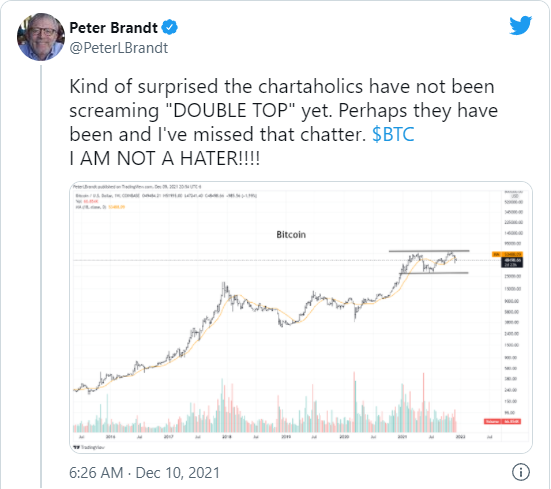Click the 2021 label on chart time axis
551x489 pixels.
[x=402, y=437]
